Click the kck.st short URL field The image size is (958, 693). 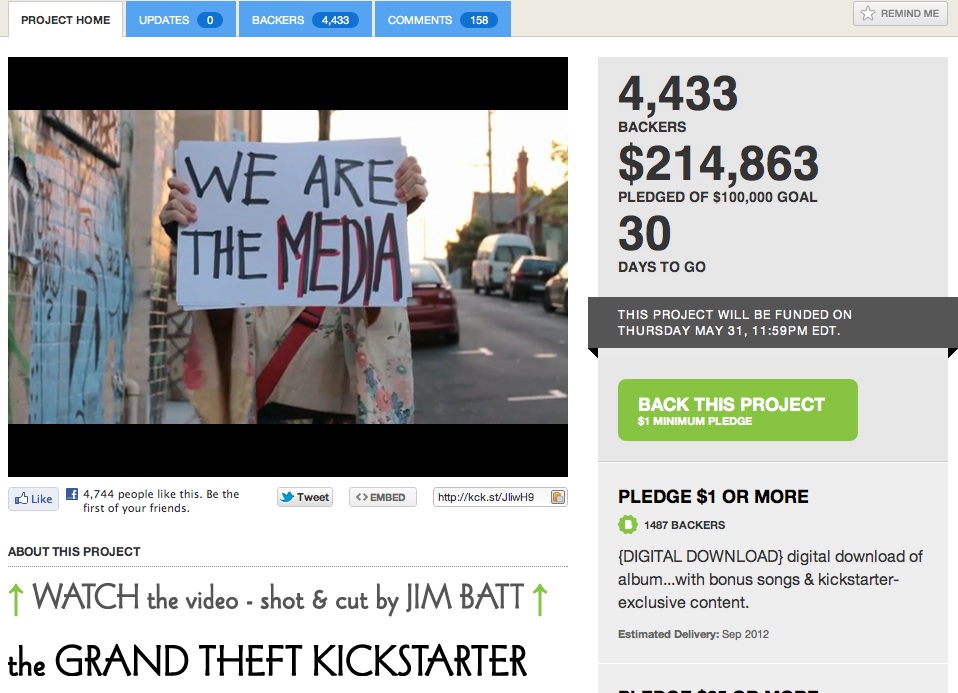pyautogui.click(x=500, y=497)
